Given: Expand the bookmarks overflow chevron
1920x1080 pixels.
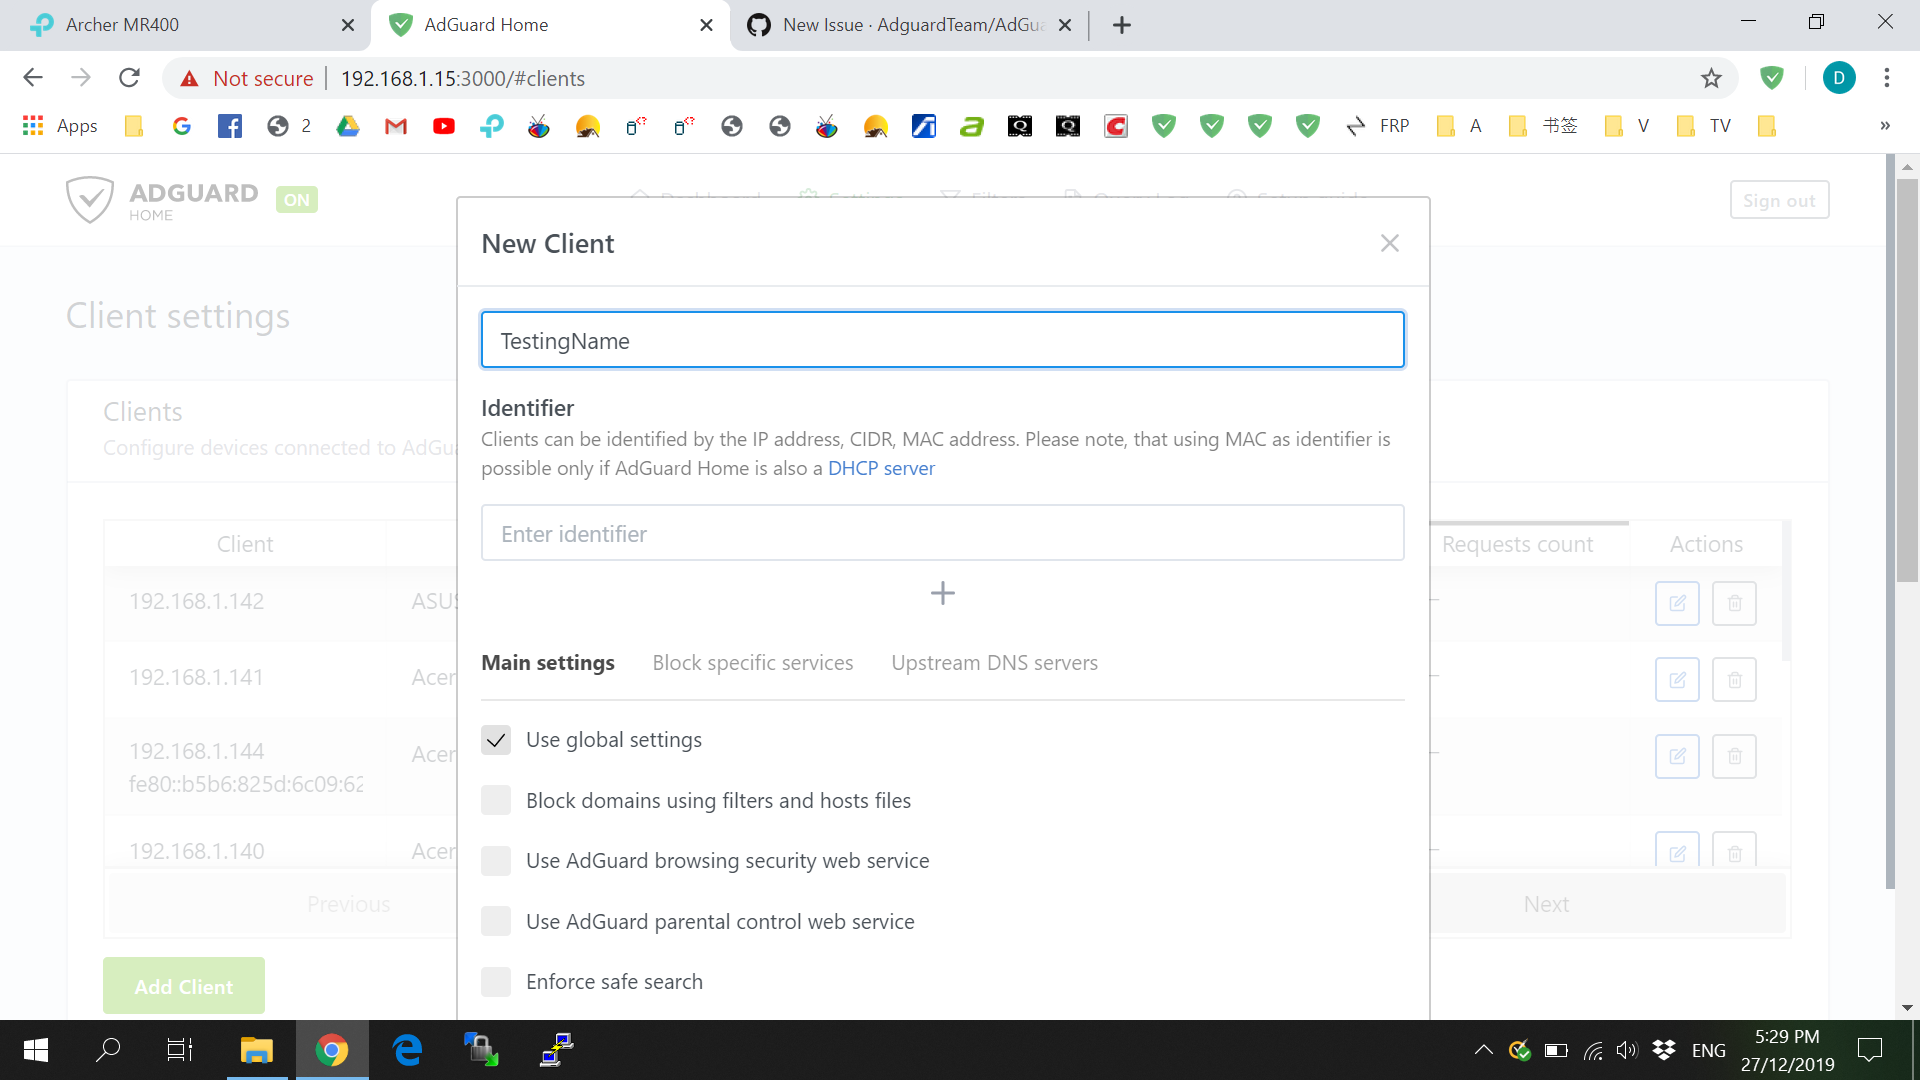Looking at the screenshot, I should tap(1884, 126).
